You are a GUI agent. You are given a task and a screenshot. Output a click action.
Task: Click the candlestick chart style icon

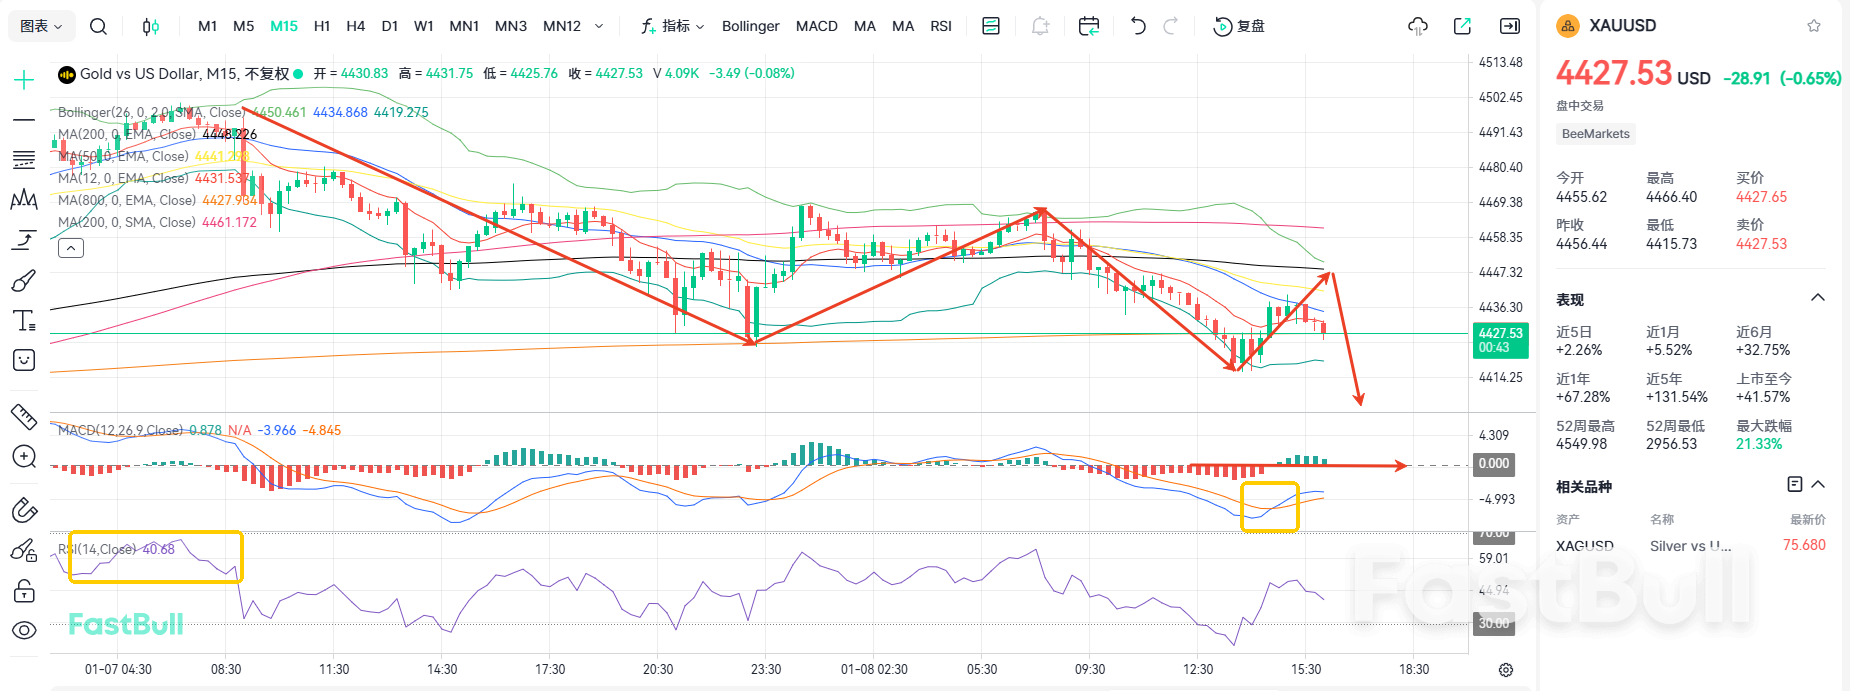[x=151, y=26]
